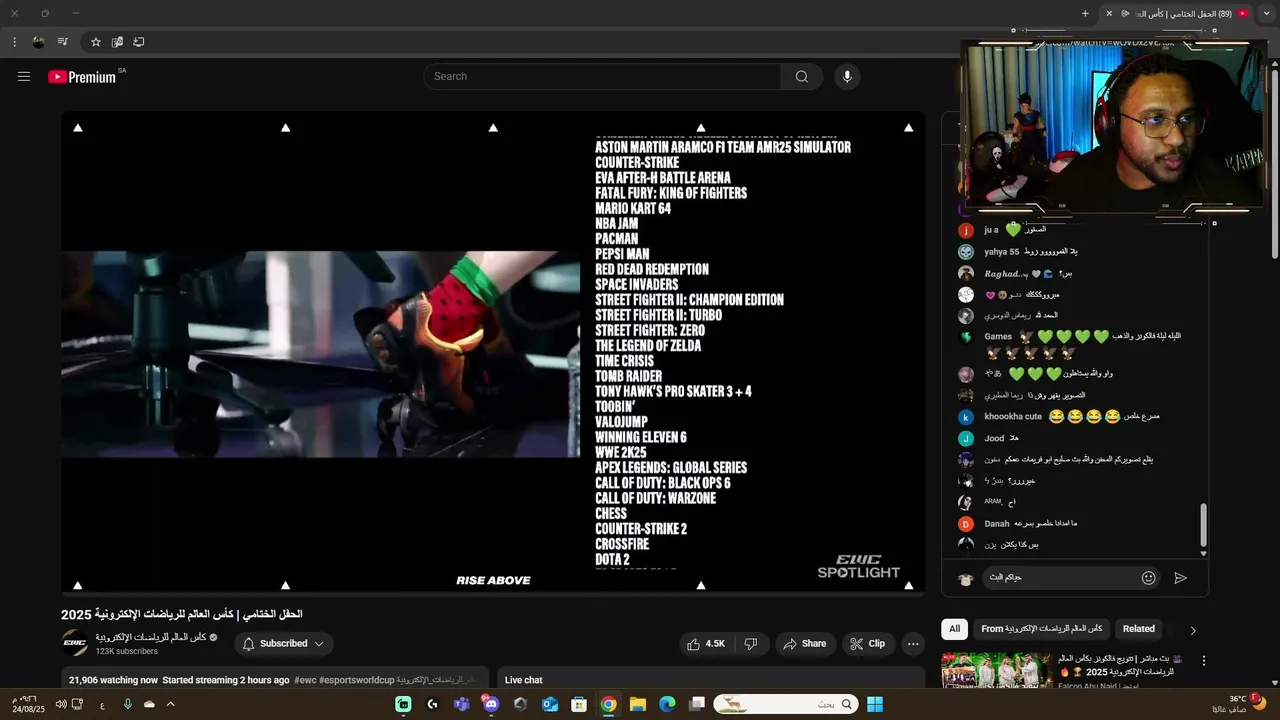Switch to Chrome on the taskbar
The height and width of the screenshot is (720, 1280).
pyautogui.click(x=608, y=704)
